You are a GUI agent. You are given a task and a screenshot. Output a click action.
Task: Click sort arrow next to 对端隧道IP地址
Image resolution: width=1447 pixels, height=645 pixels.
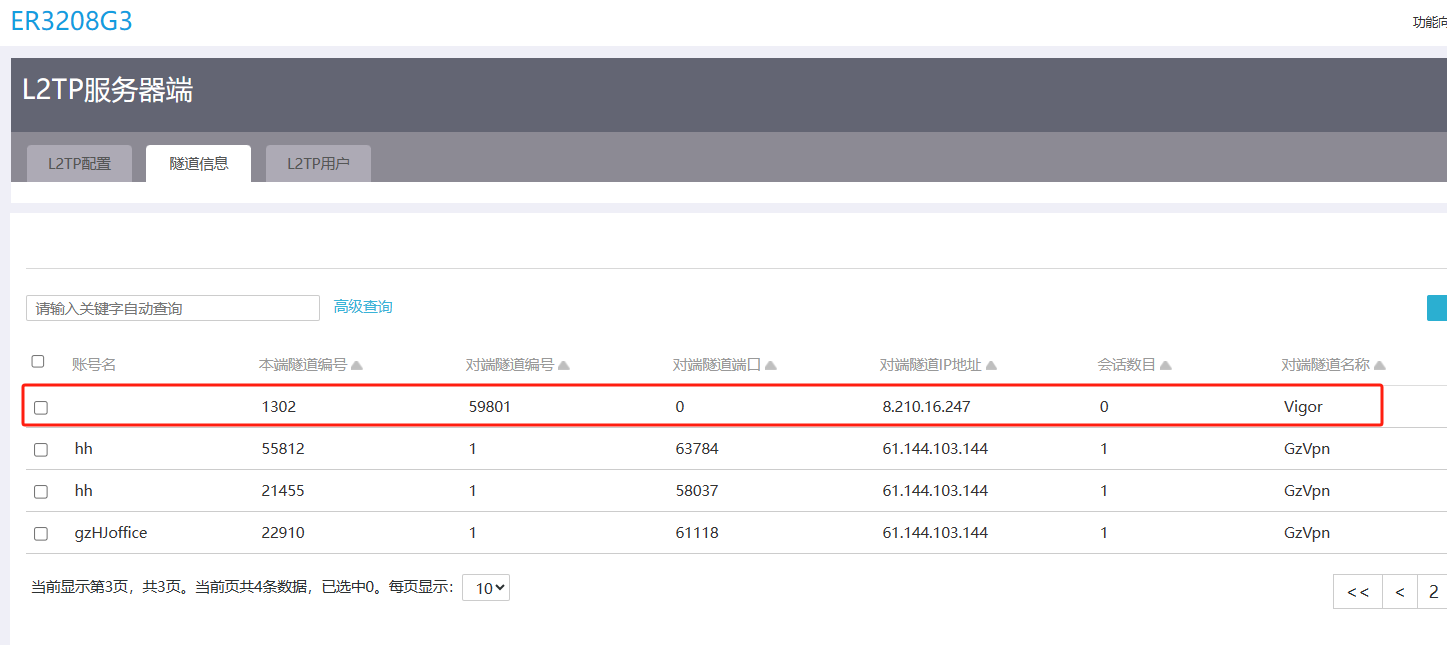coord(990,366)
